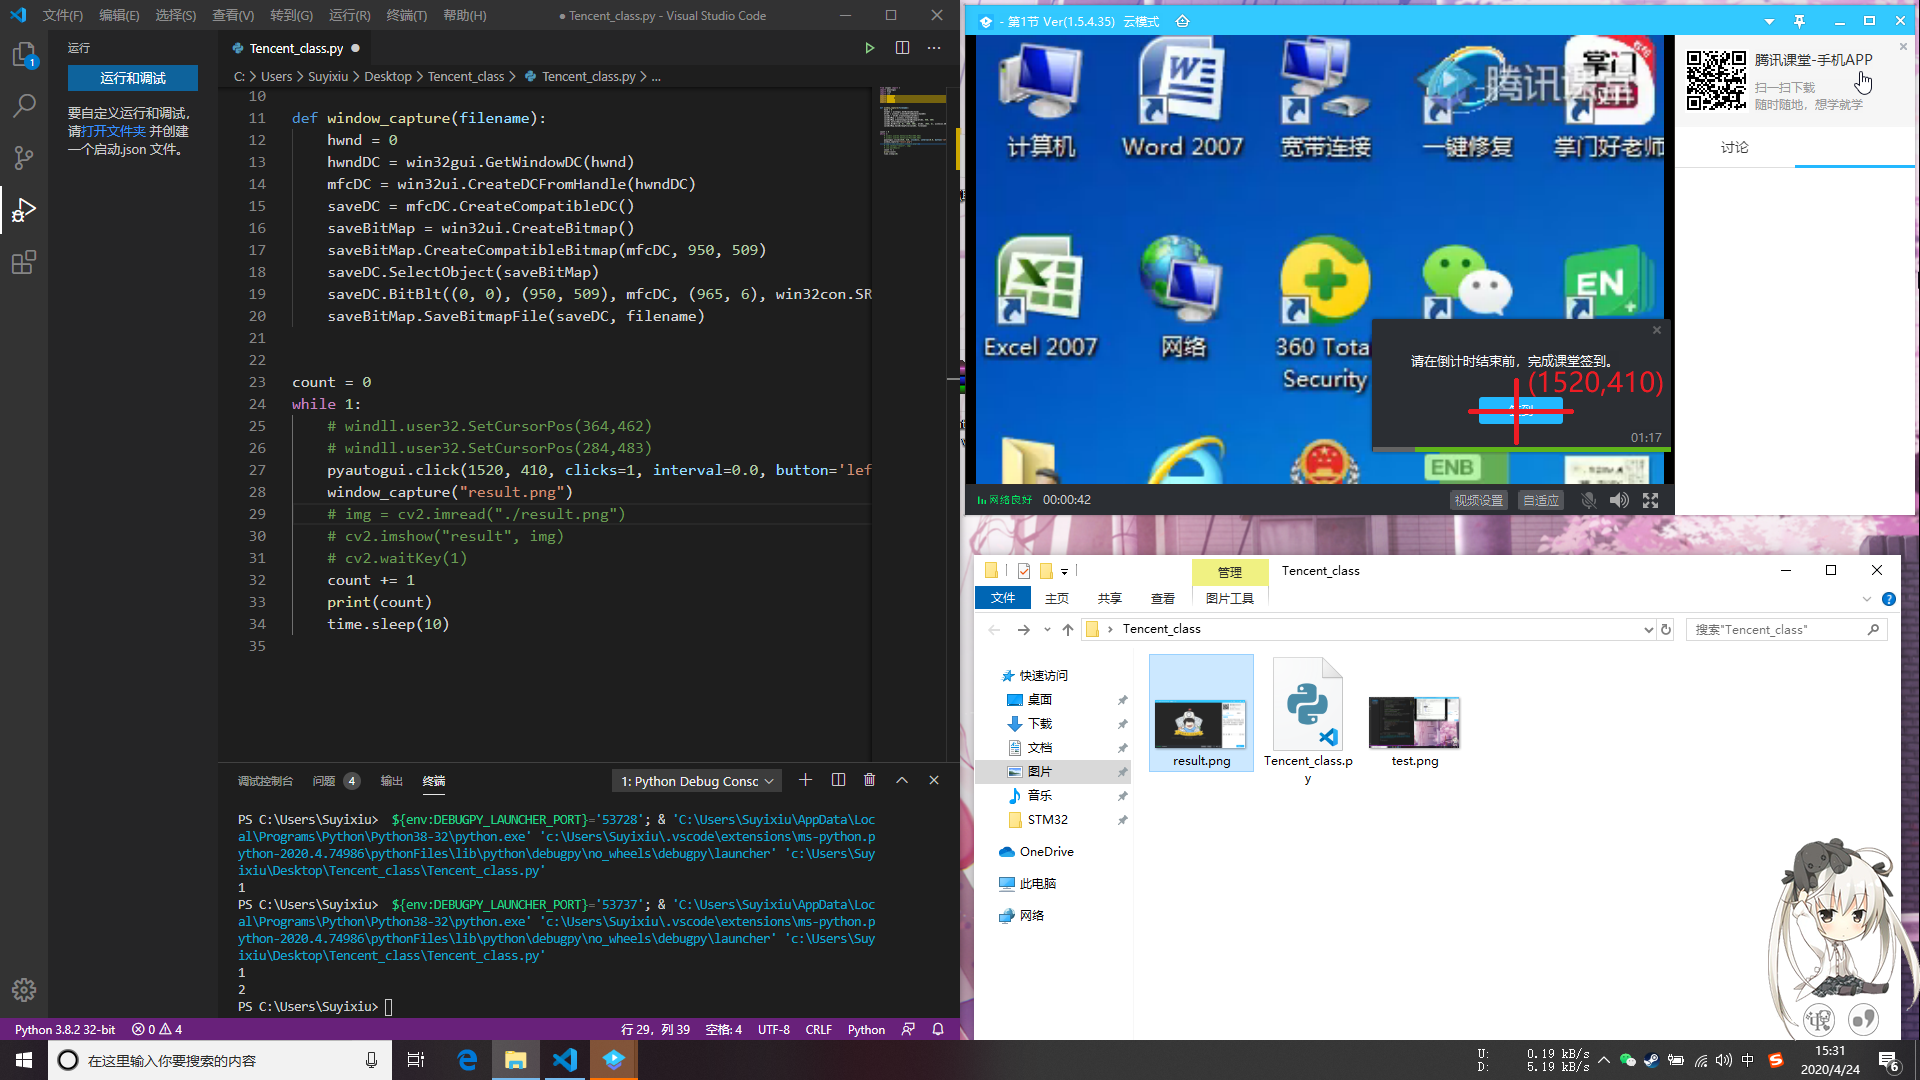Viewport: 1920px width, 1080px height.
Task: Toggle 自适应 adaptive quality mode
Action: (1540, 500)
